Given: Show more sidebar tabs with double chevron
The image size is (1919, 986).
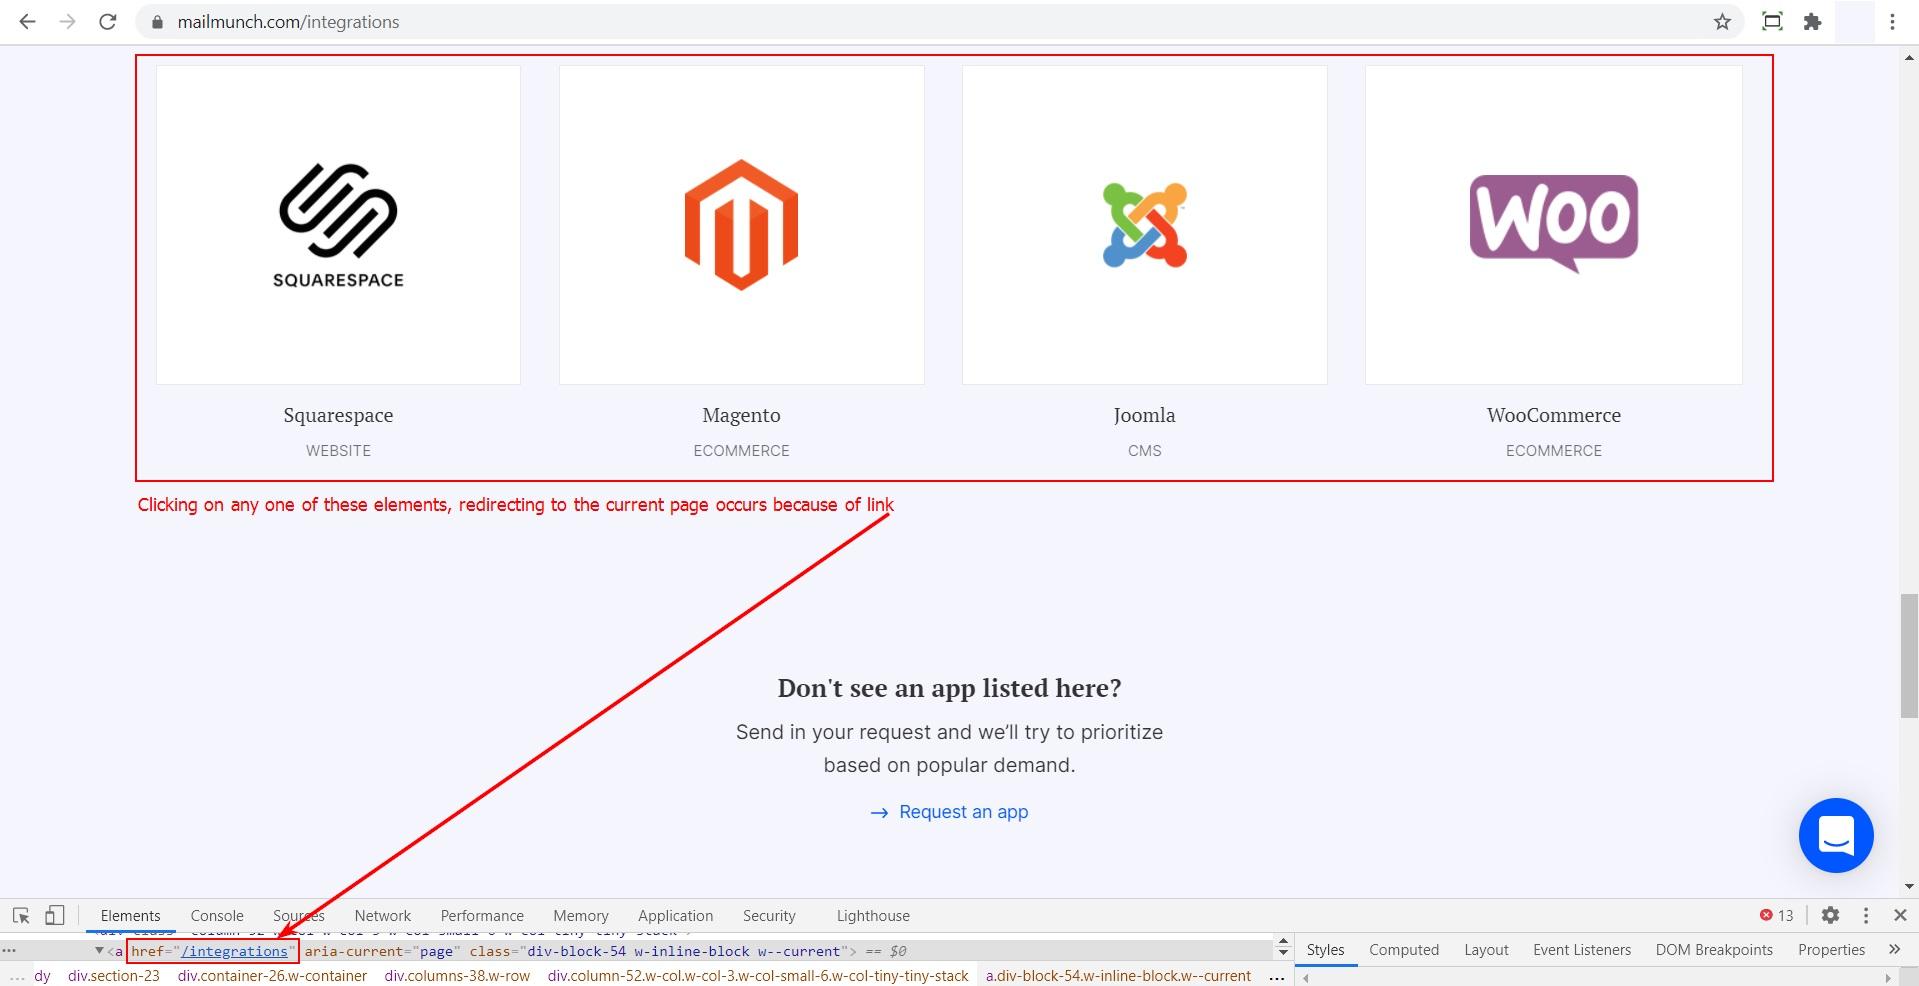Looking at the screenshot, I should (1894, 950).
